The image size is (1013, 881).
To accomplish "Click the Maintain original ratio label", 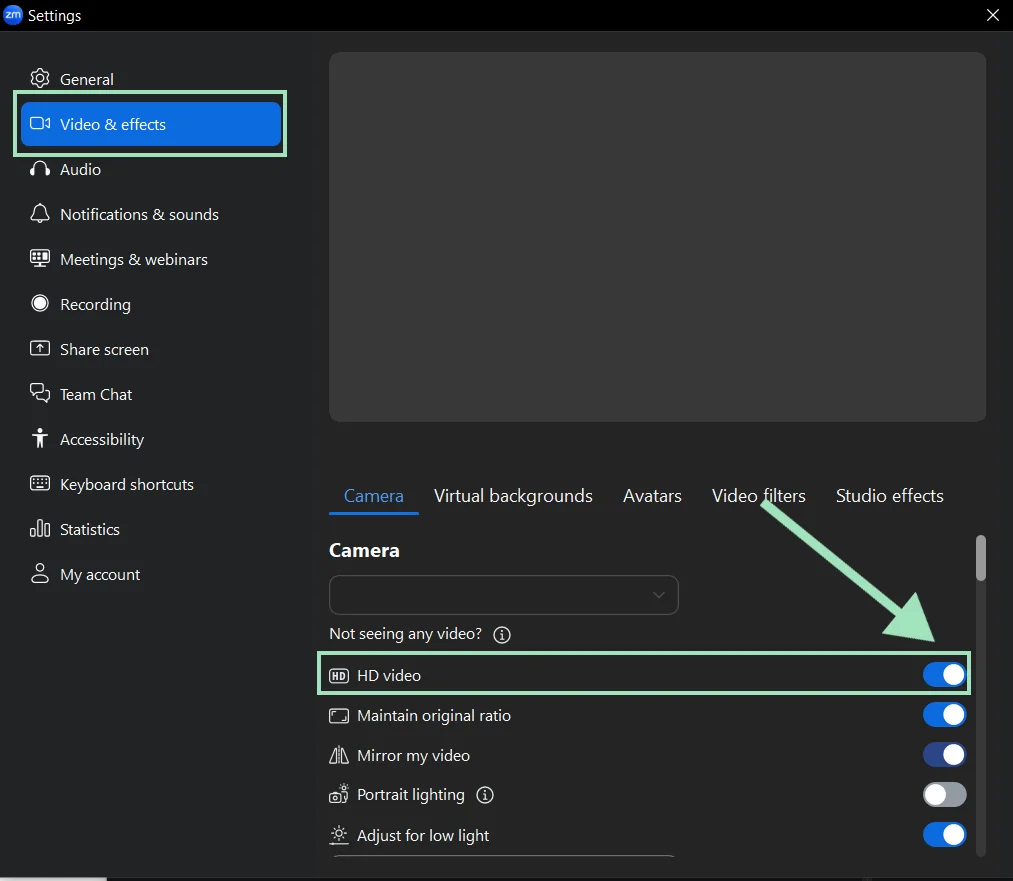I will (x=433, y=716).
